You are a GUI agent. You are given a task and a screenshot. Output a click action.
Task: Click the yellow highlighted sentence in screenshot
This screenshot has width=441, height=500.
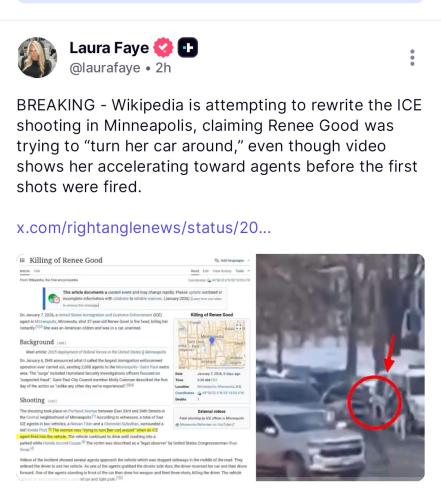pyautogui.click(x=87, y=433)
